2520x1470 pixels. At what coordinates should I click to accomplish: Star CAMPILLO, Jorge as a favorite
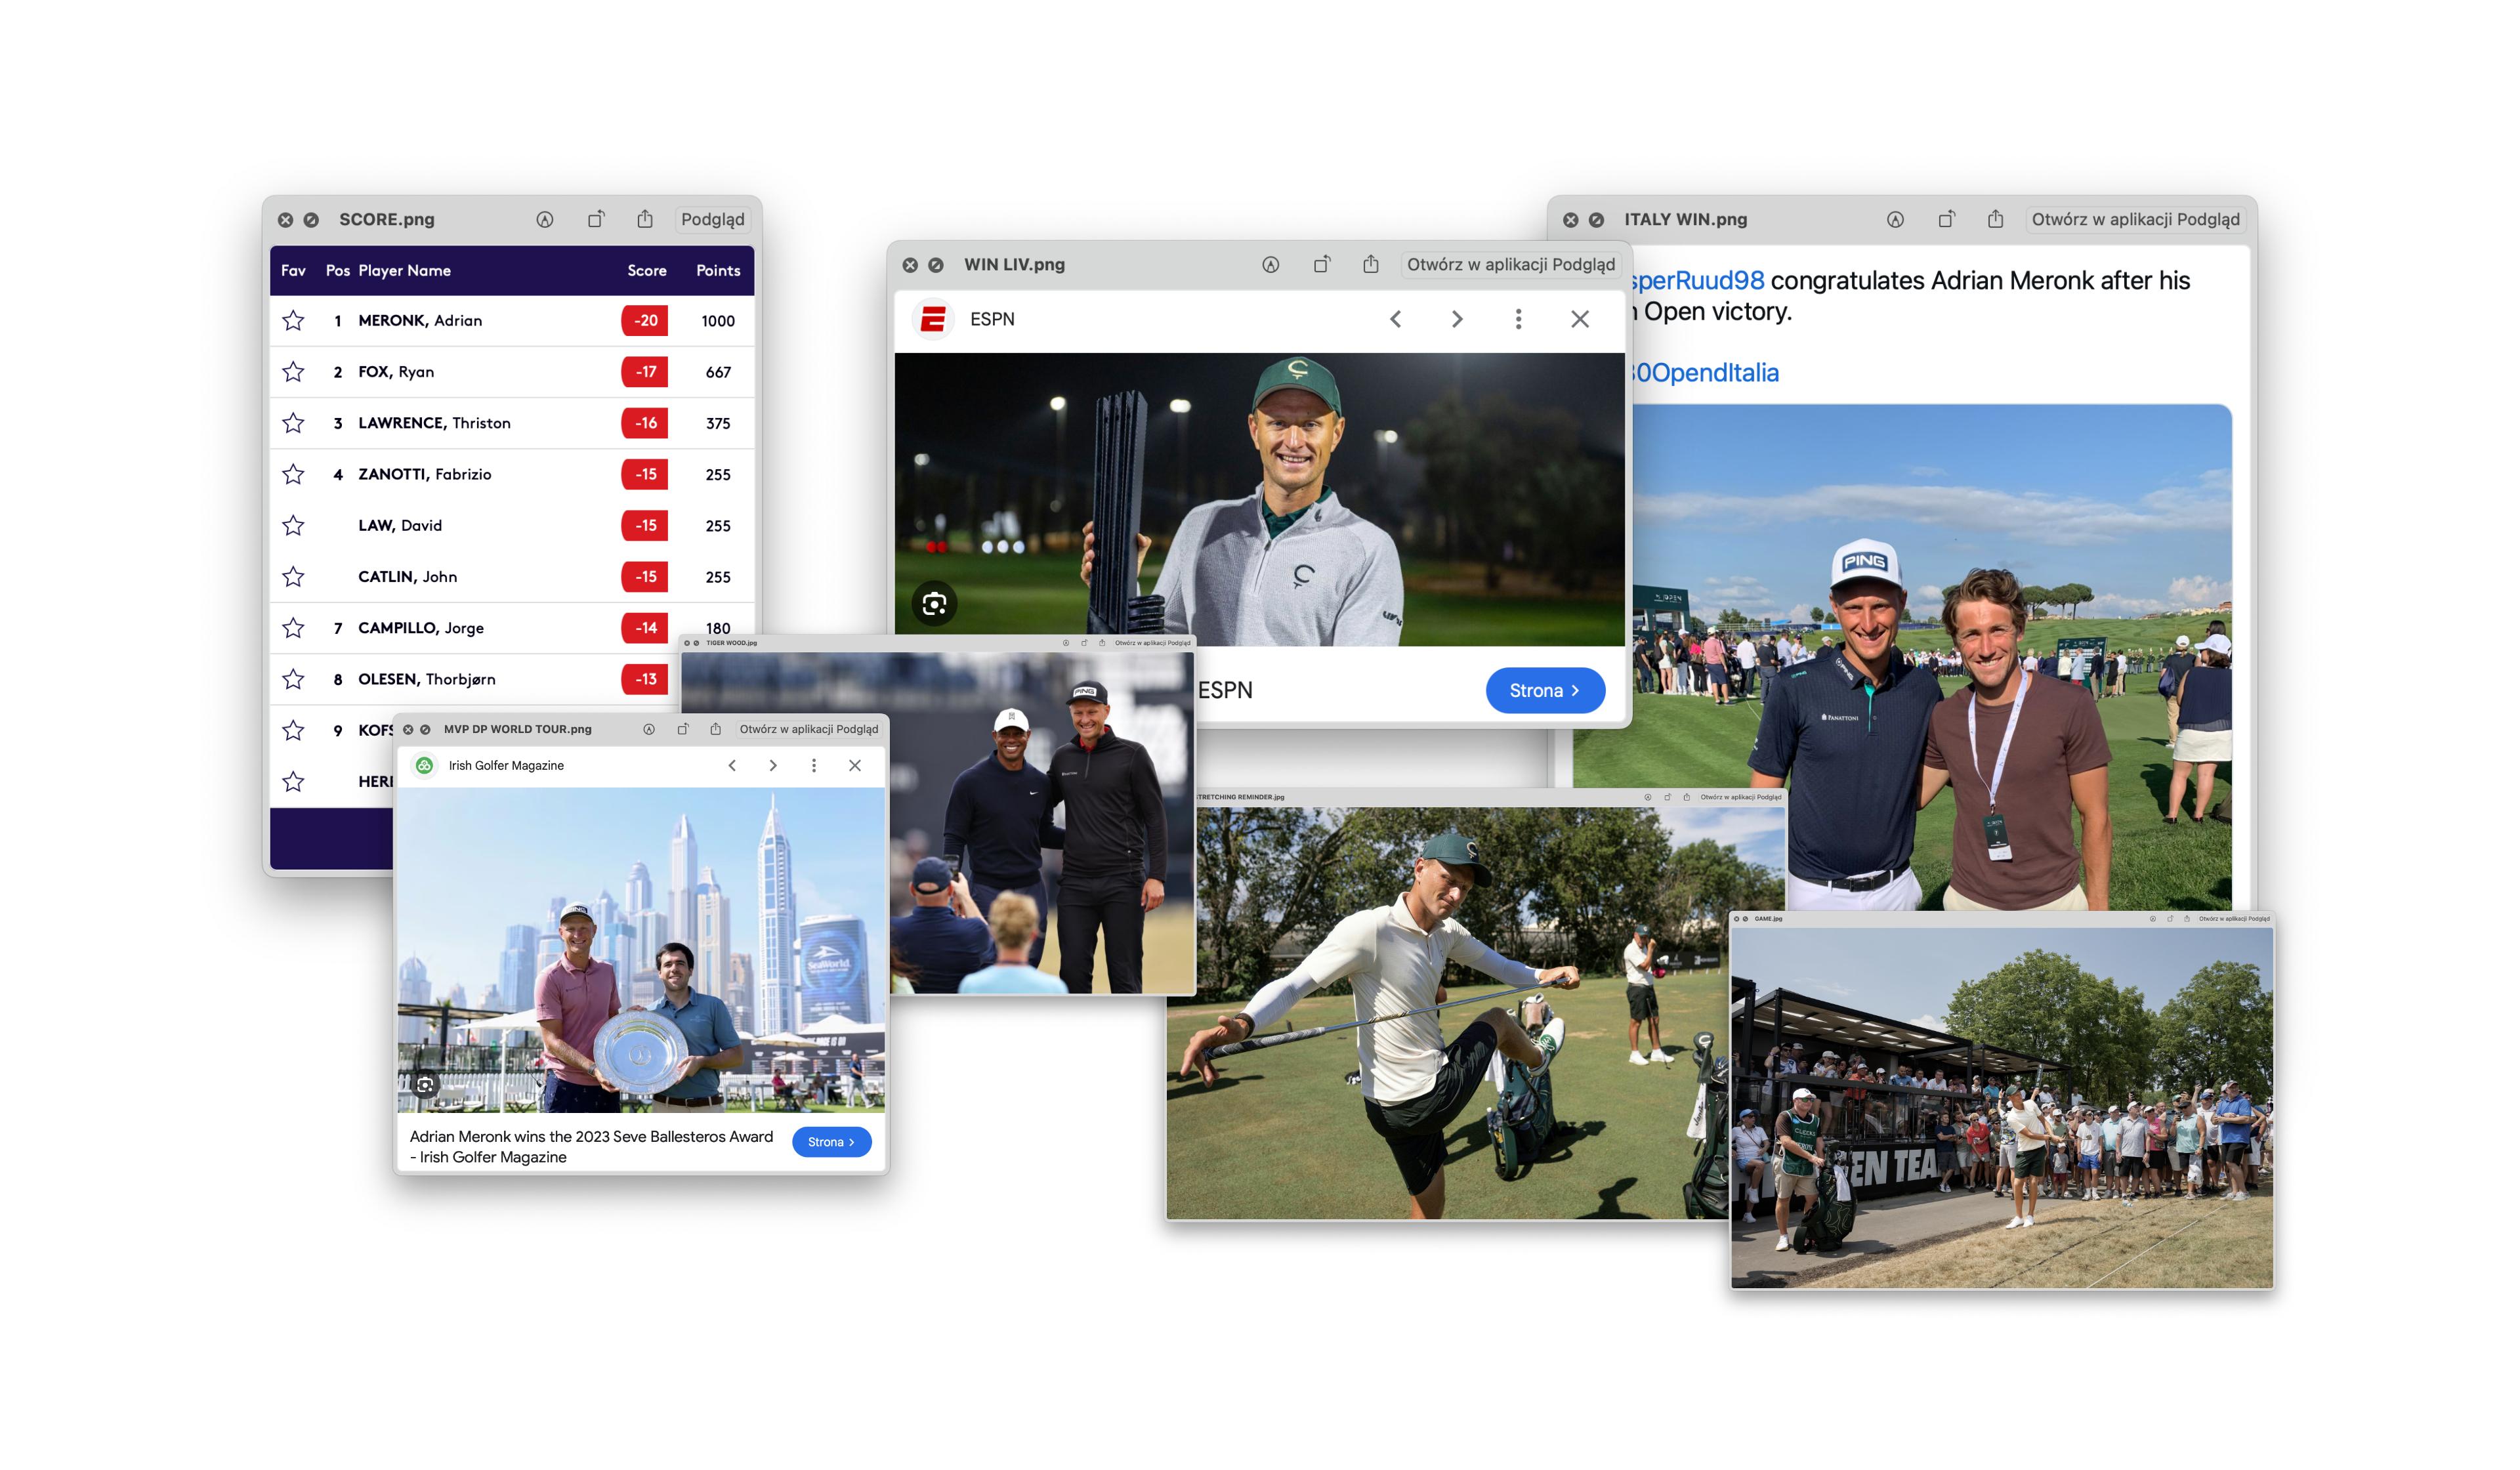click(293, 628)
